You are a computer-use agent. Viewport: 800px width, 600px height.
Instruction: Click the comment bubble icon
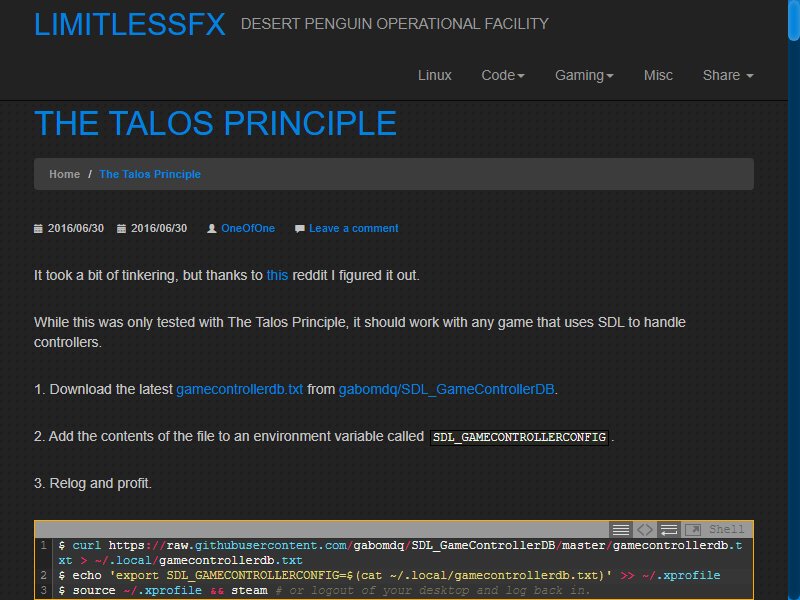300,229
